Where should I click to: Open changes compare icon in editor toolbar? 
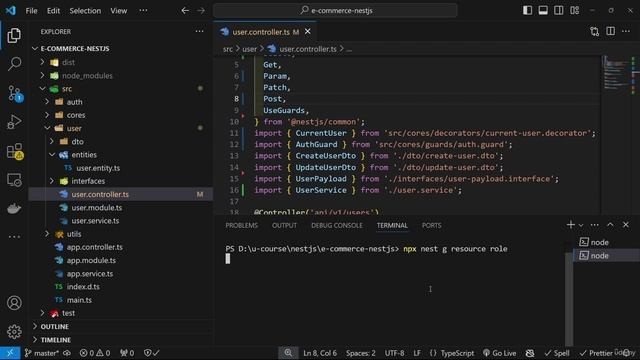click(x=594, y=31)
